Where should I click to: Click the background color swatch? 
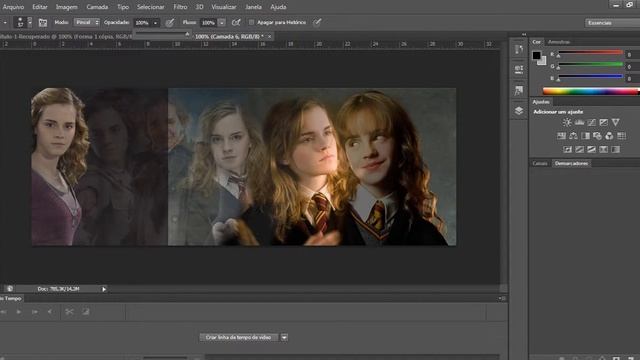[543, 62]
